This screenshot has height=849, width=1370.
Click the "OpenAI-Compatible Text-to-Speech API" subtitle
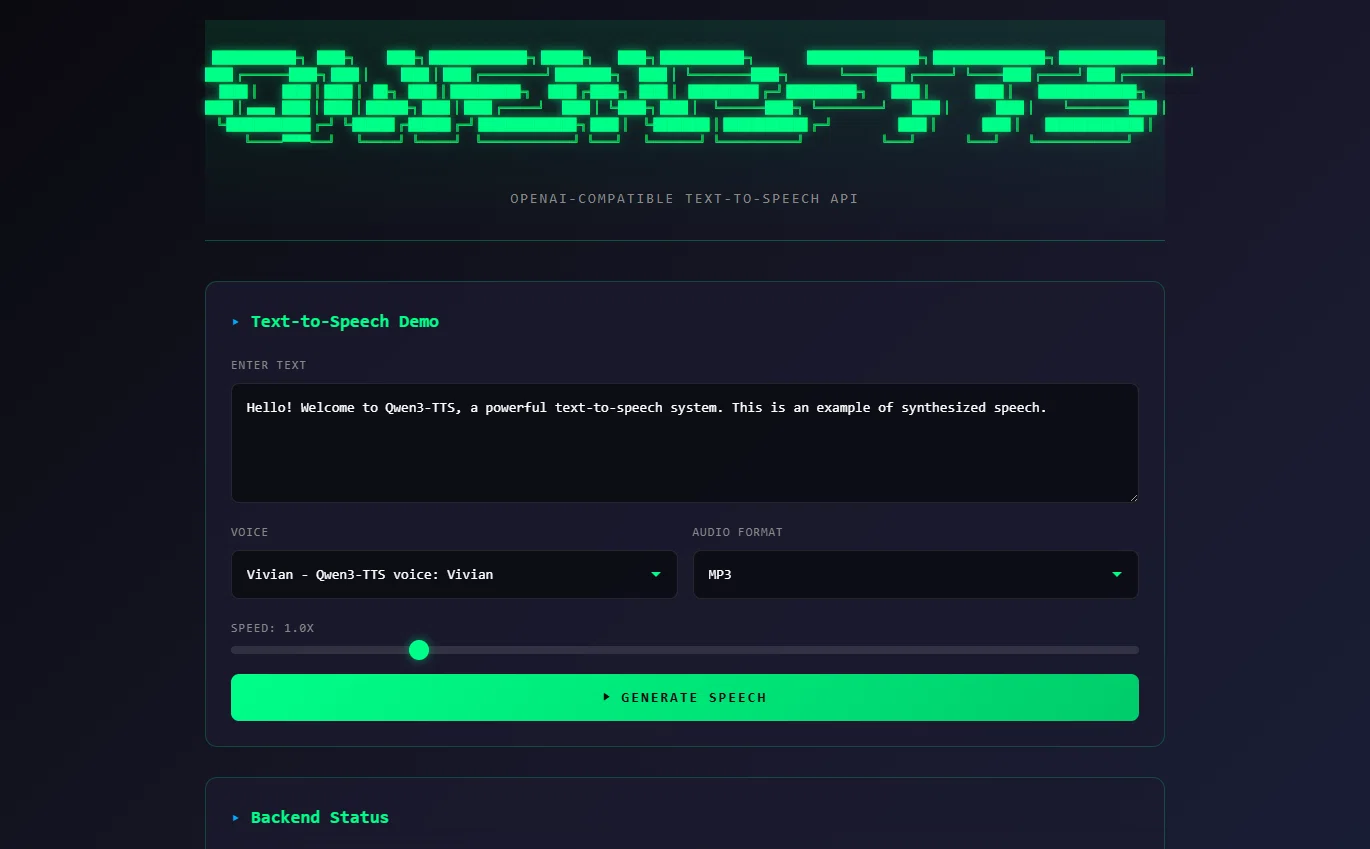click(684, 199)
